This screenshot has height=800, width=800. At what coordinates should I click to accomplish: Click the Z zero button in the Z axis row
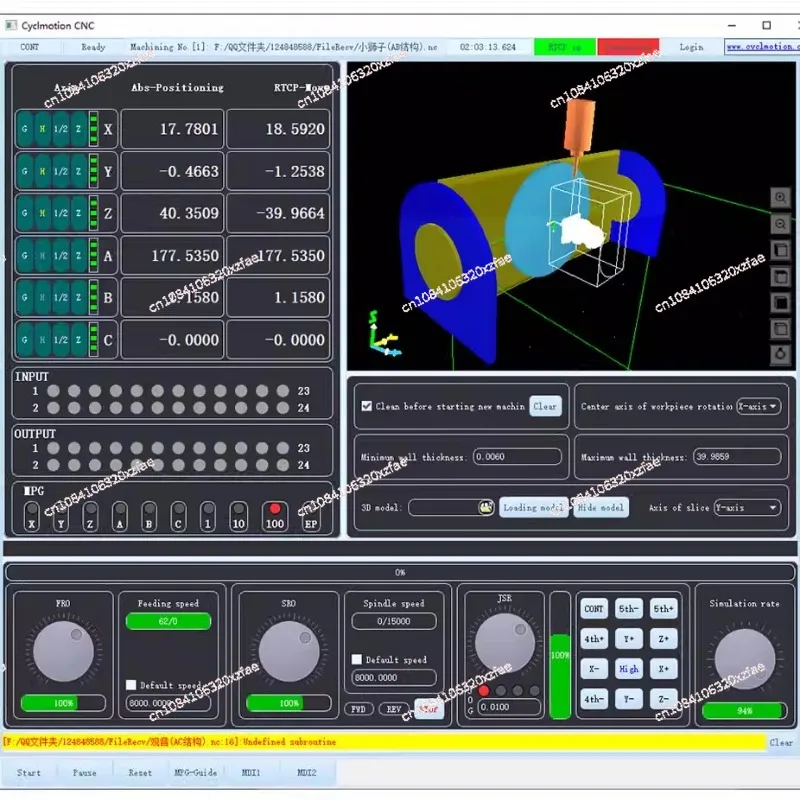[x=78, y=213]
